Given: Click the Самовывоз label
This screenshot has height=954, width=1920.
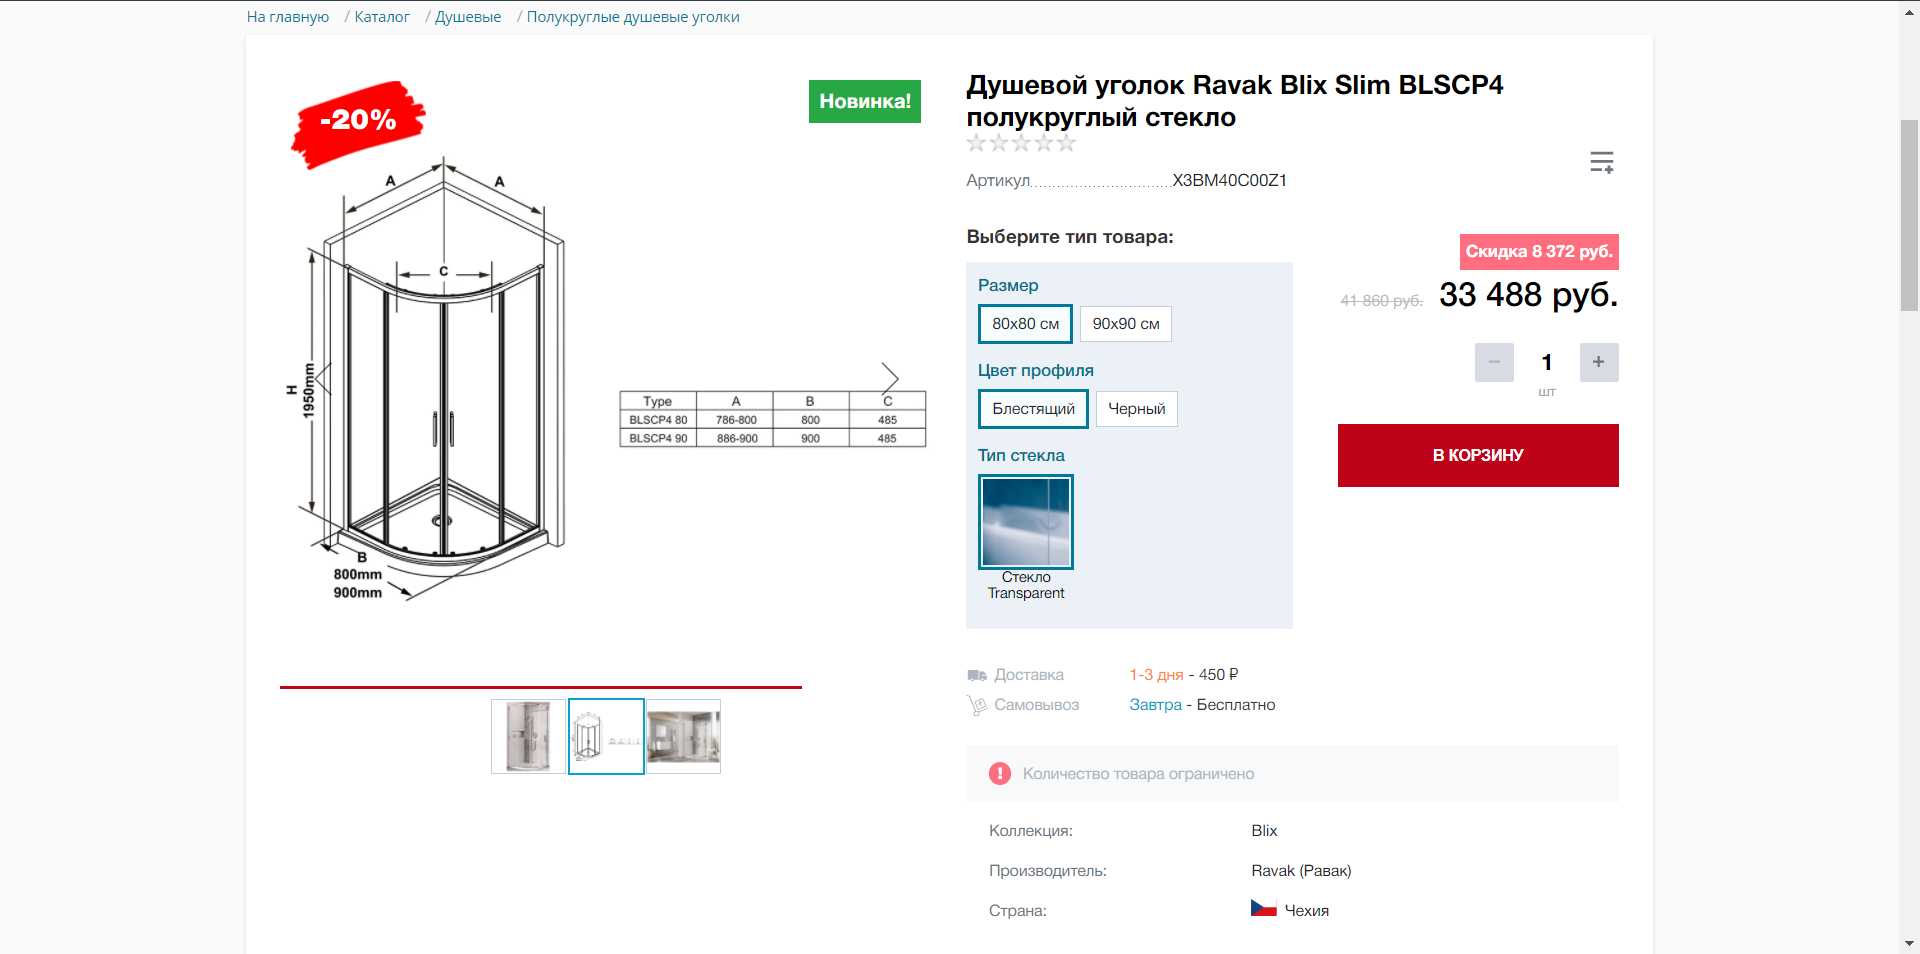Looking at the screenshot, I should [1037, 705].
